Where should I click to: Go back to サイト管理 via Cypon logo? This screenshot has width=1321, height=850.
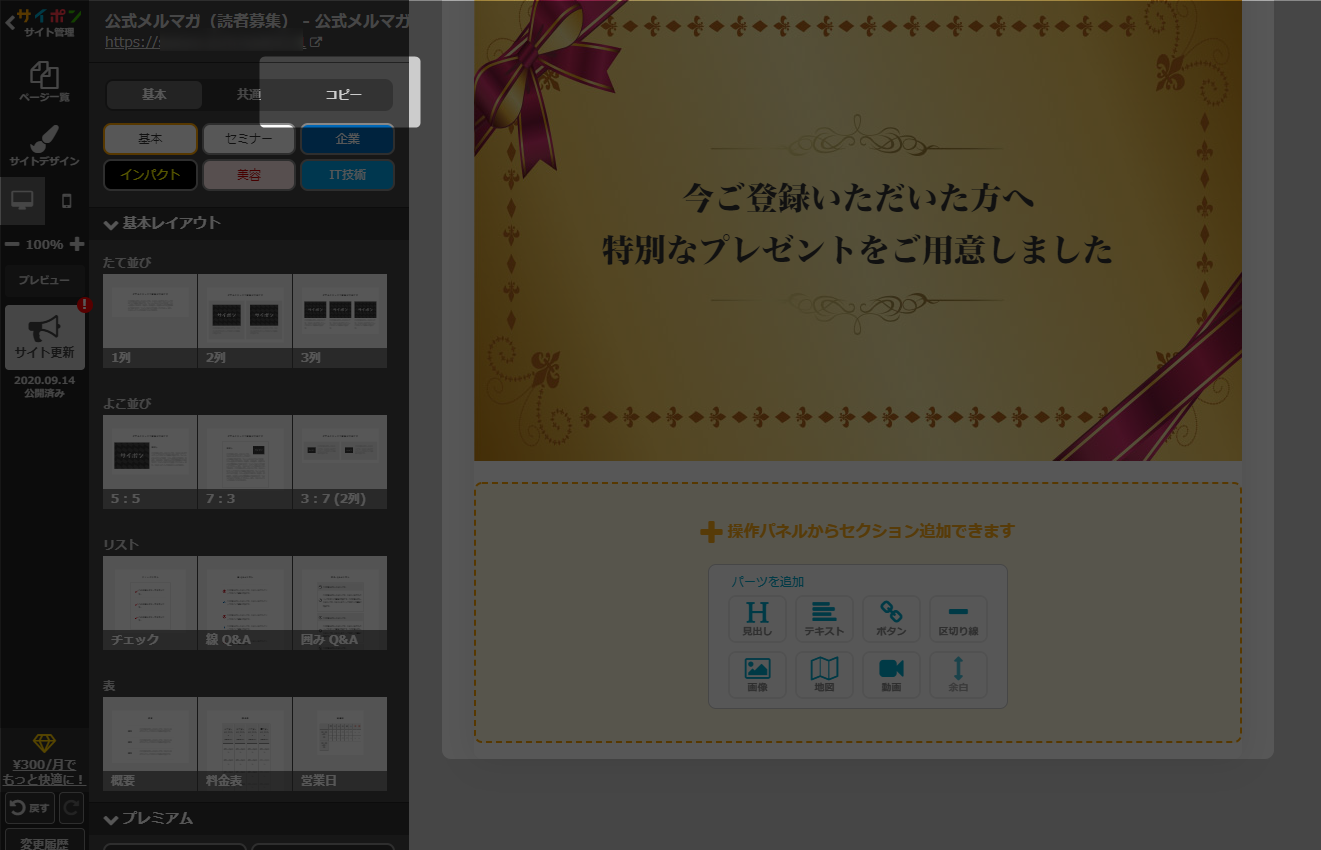tap(44, 22)
